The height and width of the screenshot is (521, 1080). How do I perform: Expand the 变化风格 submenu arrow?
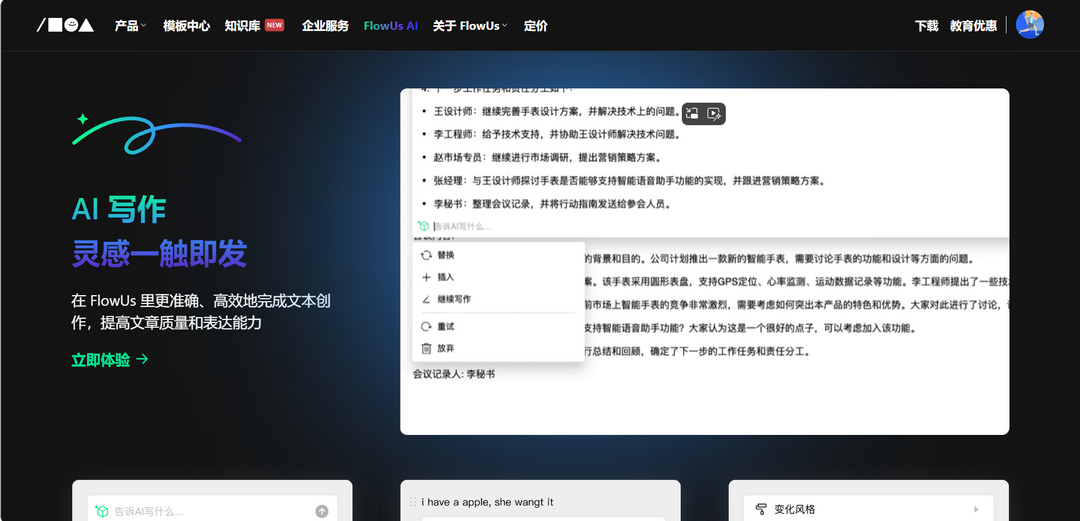pyautogui.click(x=976, y=509)
